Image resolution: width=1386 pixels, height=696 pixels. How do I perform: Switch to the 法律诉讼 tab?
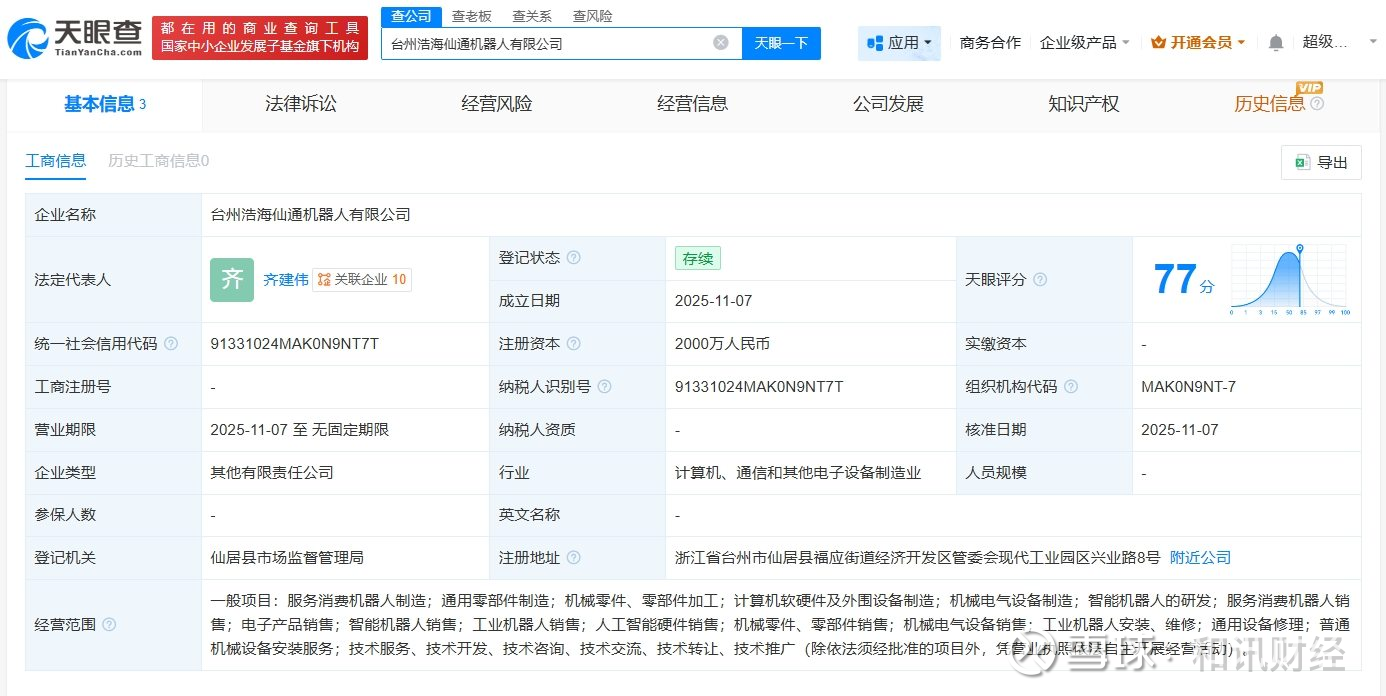(300, 104)
